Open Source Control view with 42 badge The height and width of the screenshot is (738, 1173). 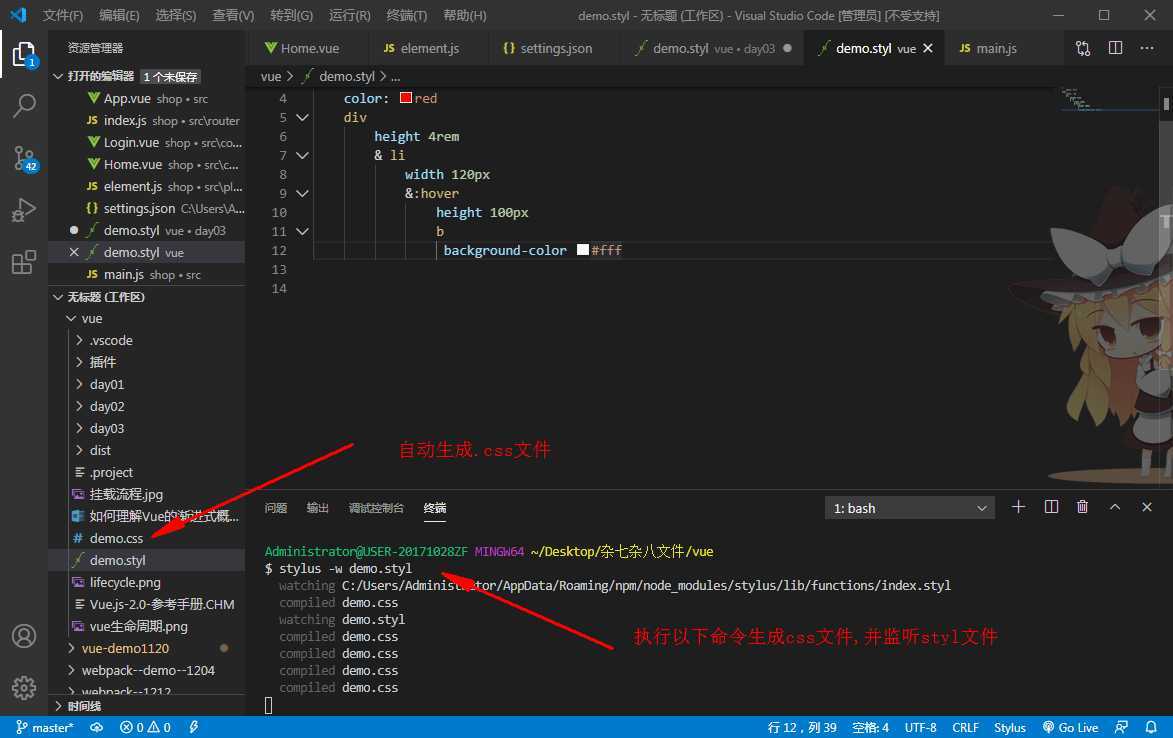pos(24,158)
